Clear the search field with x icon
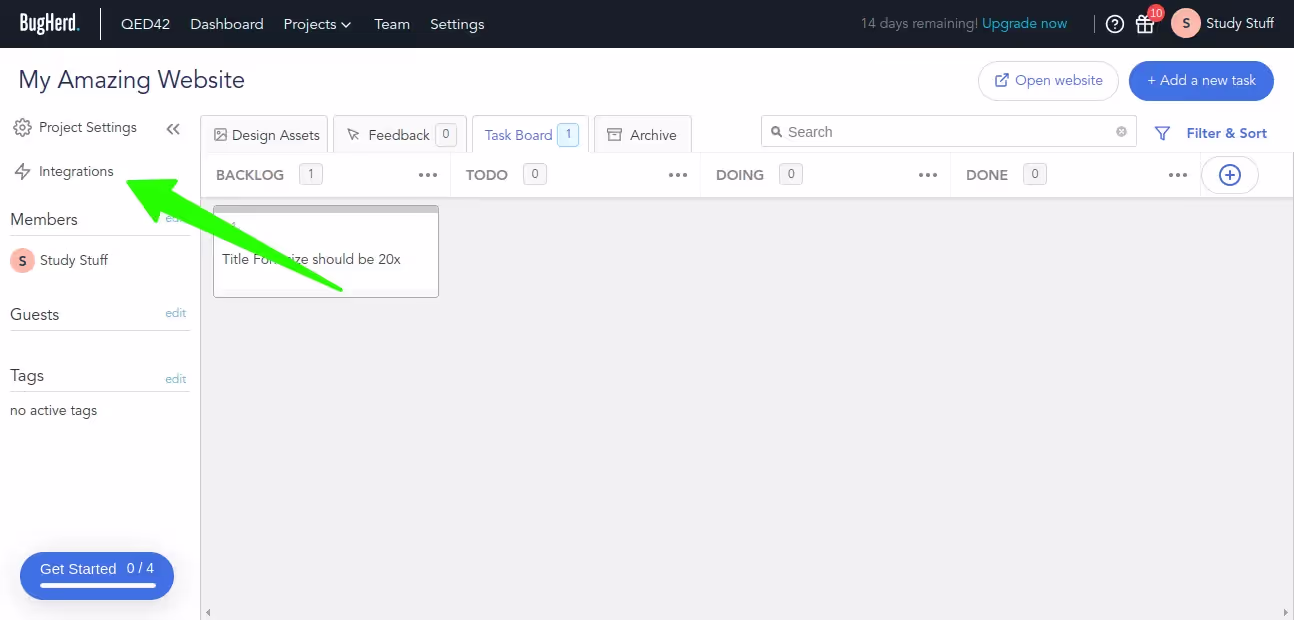This screenshot has width=1294, height=620. 1121,132
